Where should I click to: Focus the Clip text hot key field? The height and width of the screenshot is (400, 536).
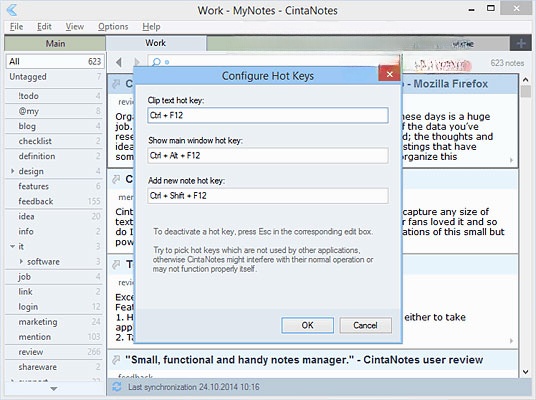[x=268, y=116]
